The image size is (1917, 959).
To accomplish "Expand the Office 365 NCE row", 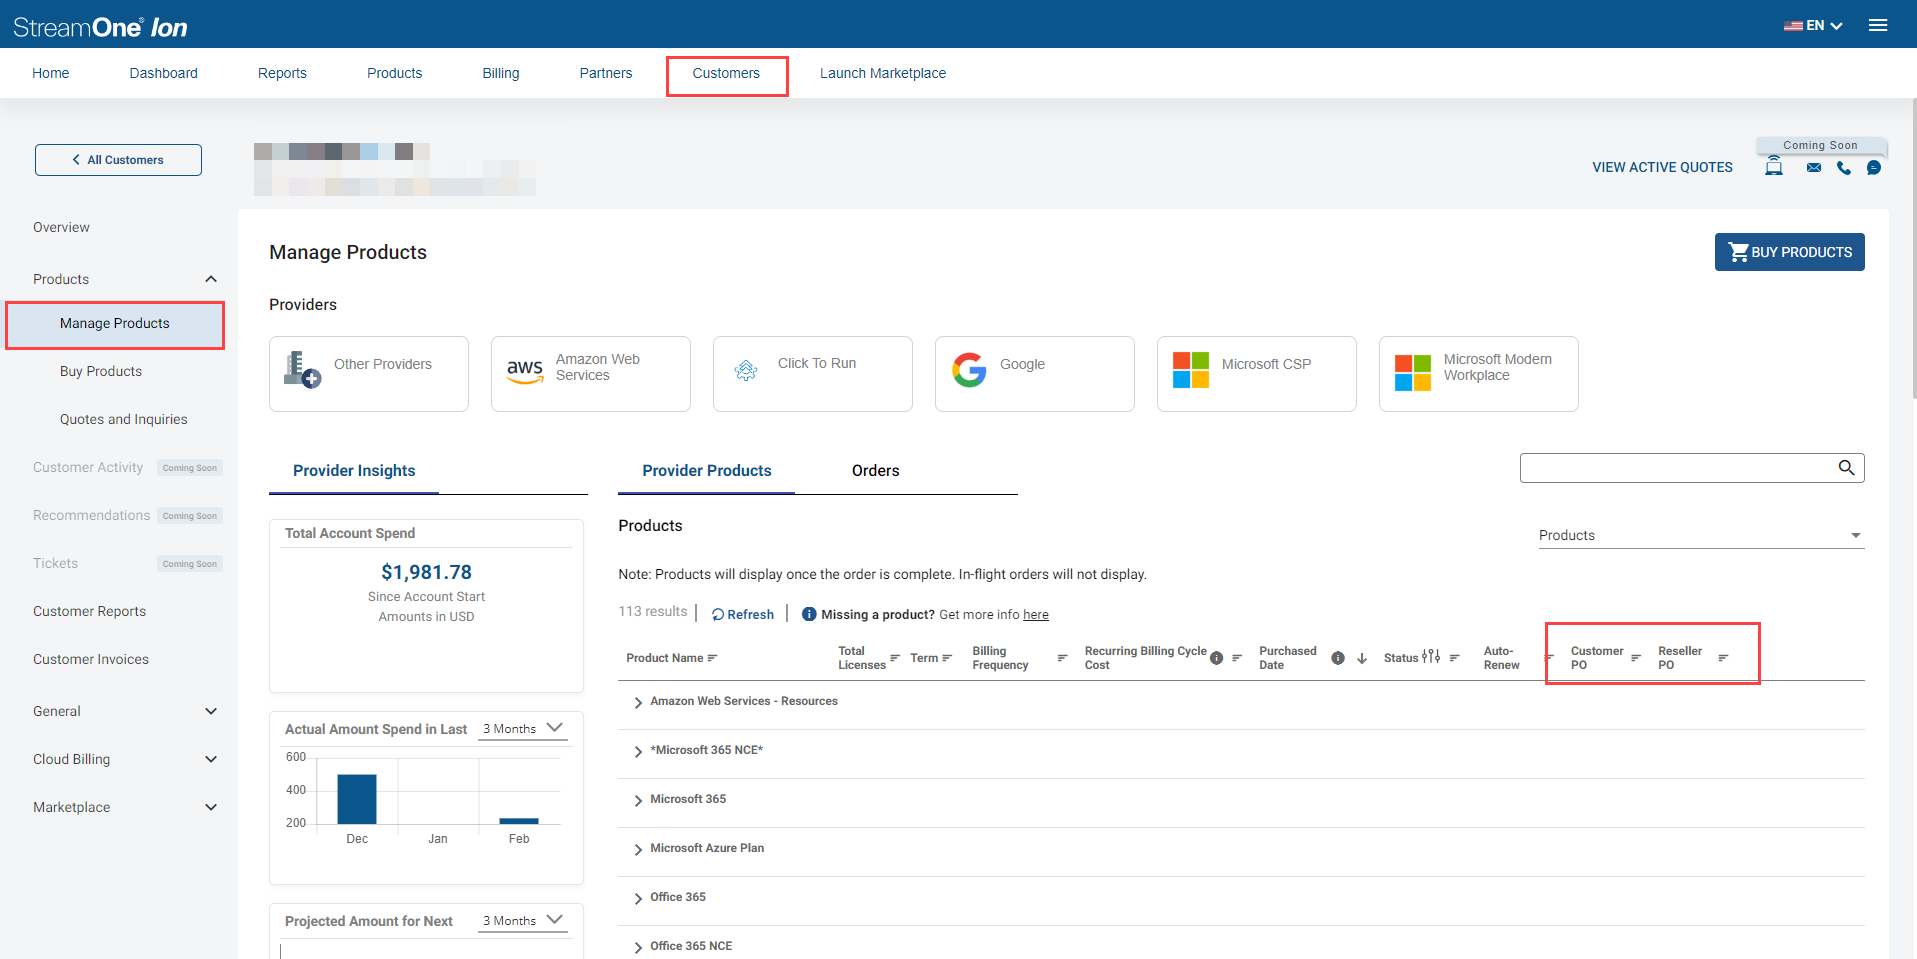I will (638, 948).
